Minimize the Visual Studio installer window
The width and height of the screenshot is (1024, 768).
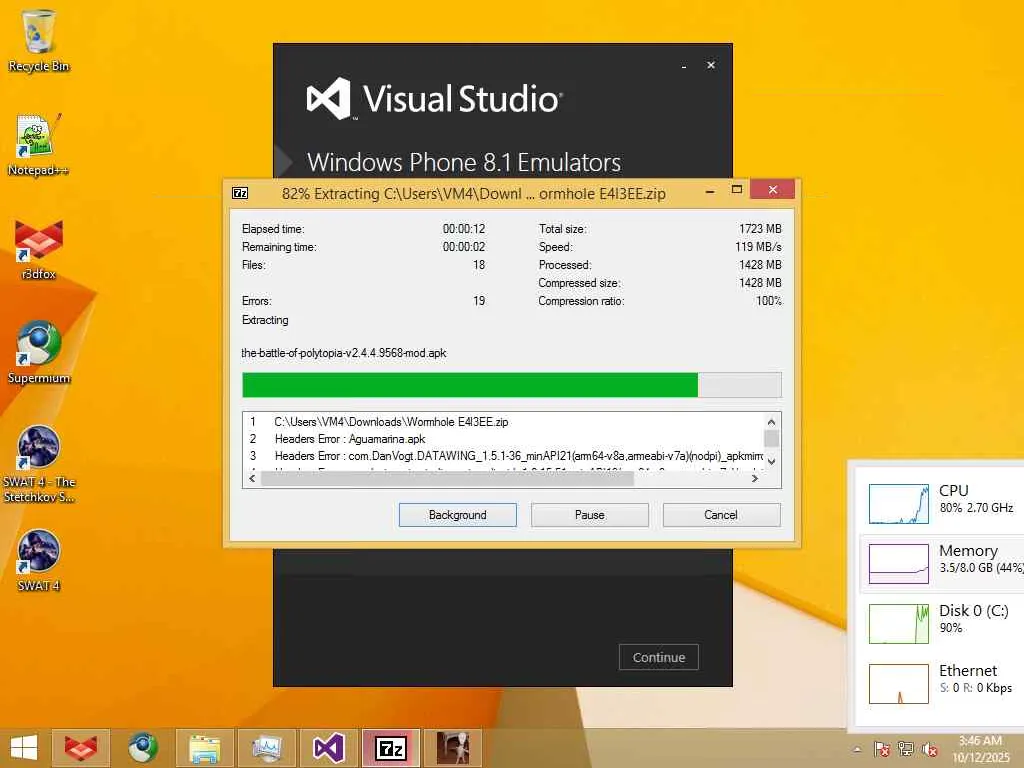684,66
